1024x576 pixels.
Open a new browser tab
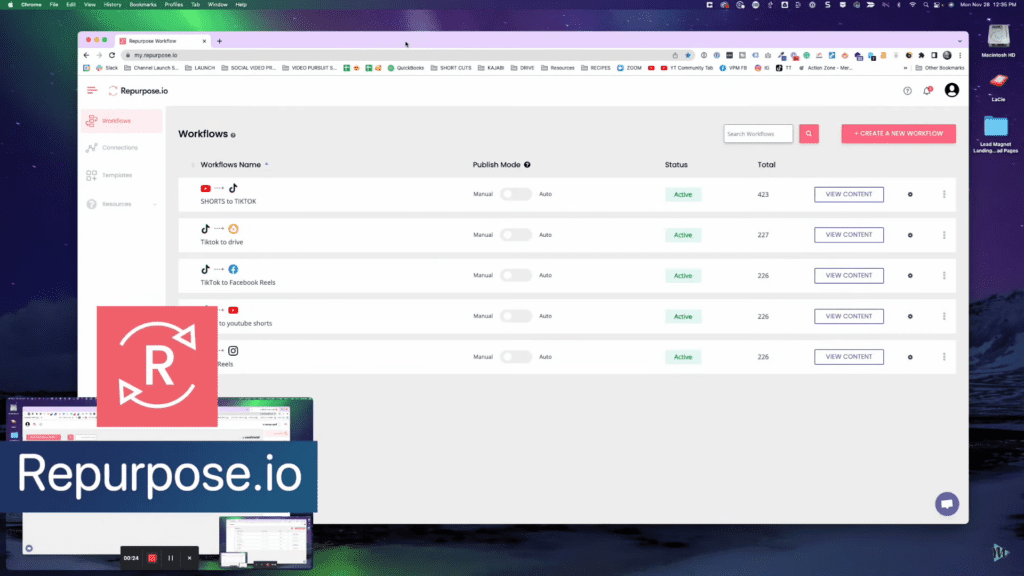pos(219,41)
